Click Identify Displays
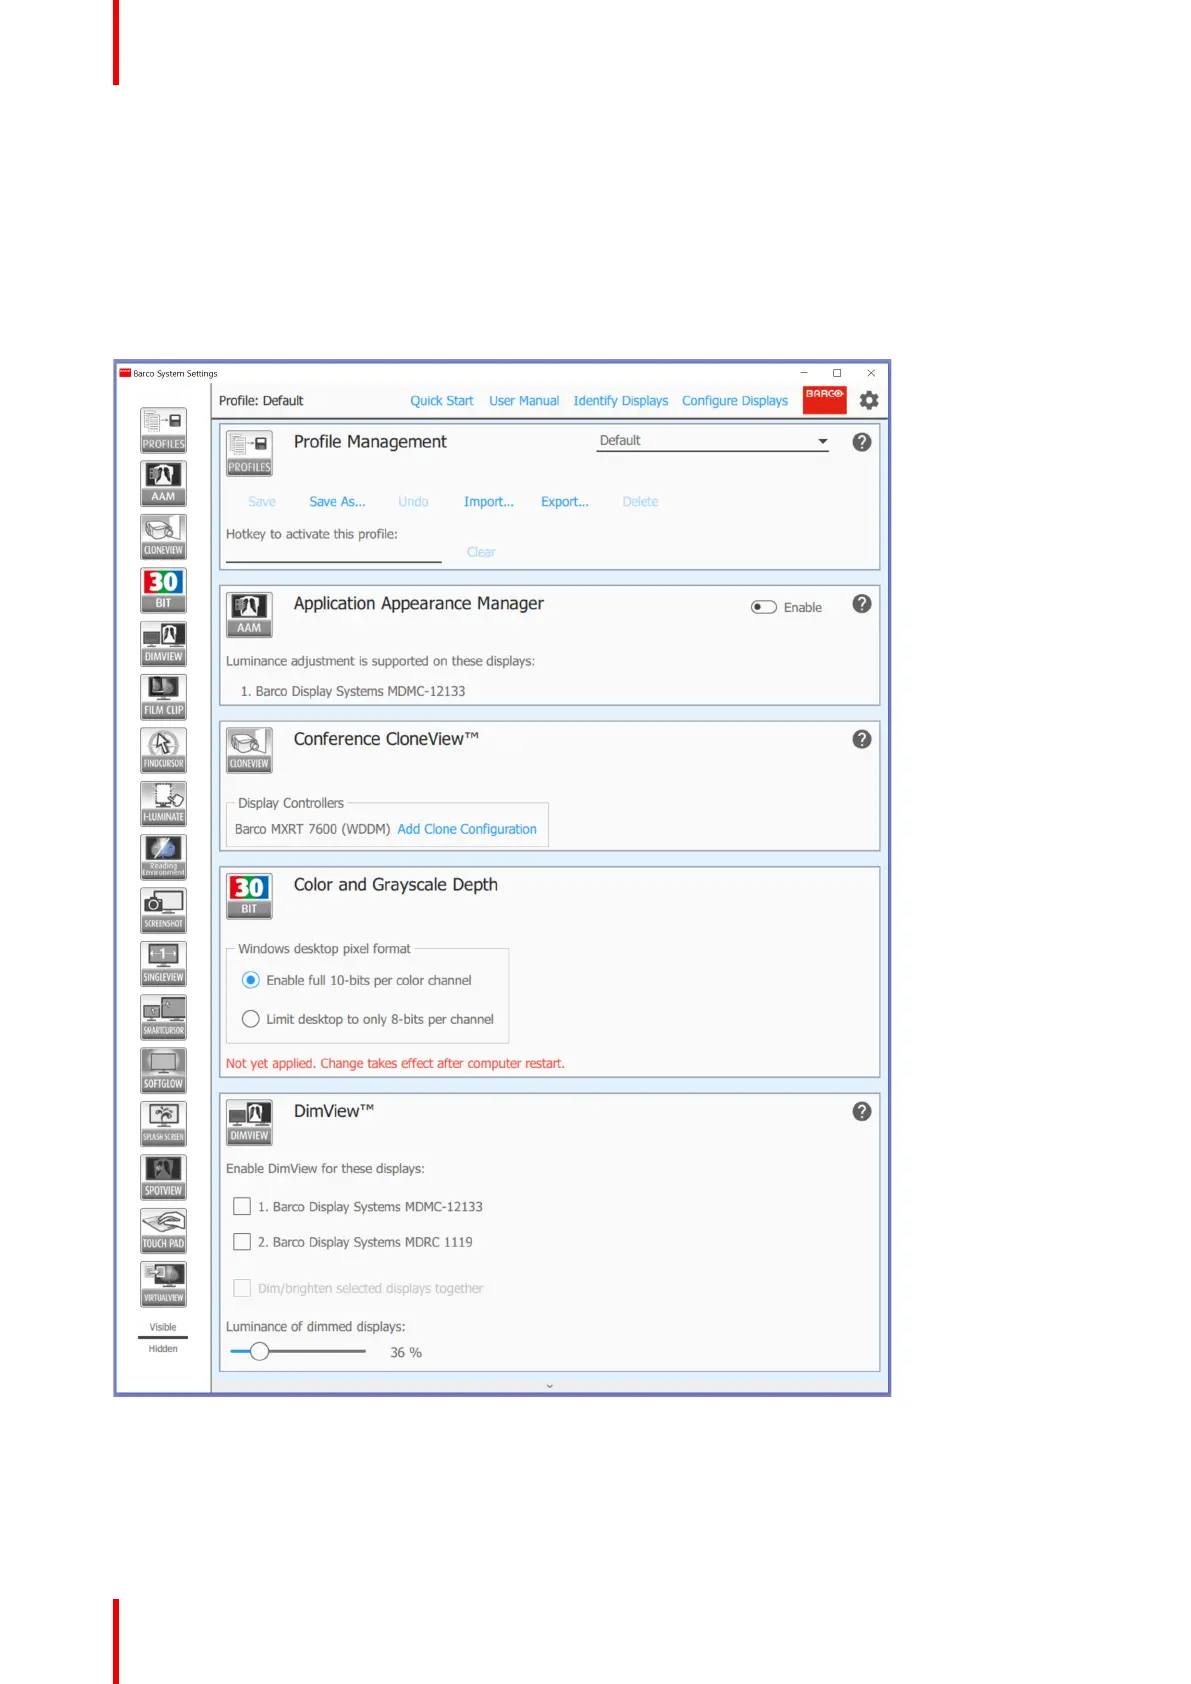This screenshot has height=1684, width=1191. tap(621, 401)
